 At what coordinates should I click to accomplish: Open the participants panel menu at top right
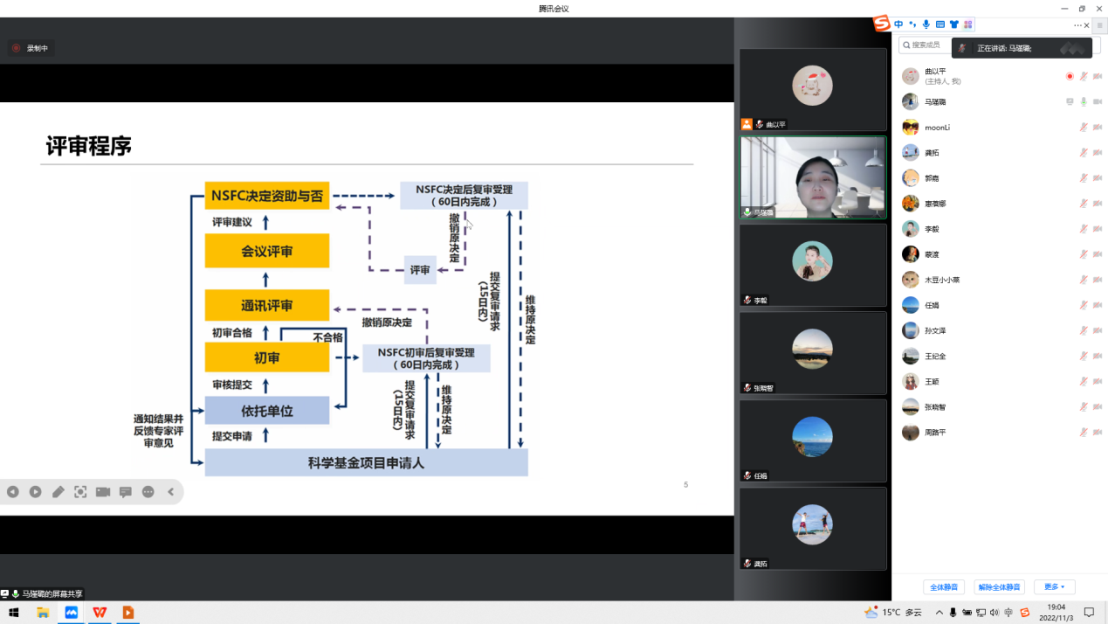point(1099,25)
